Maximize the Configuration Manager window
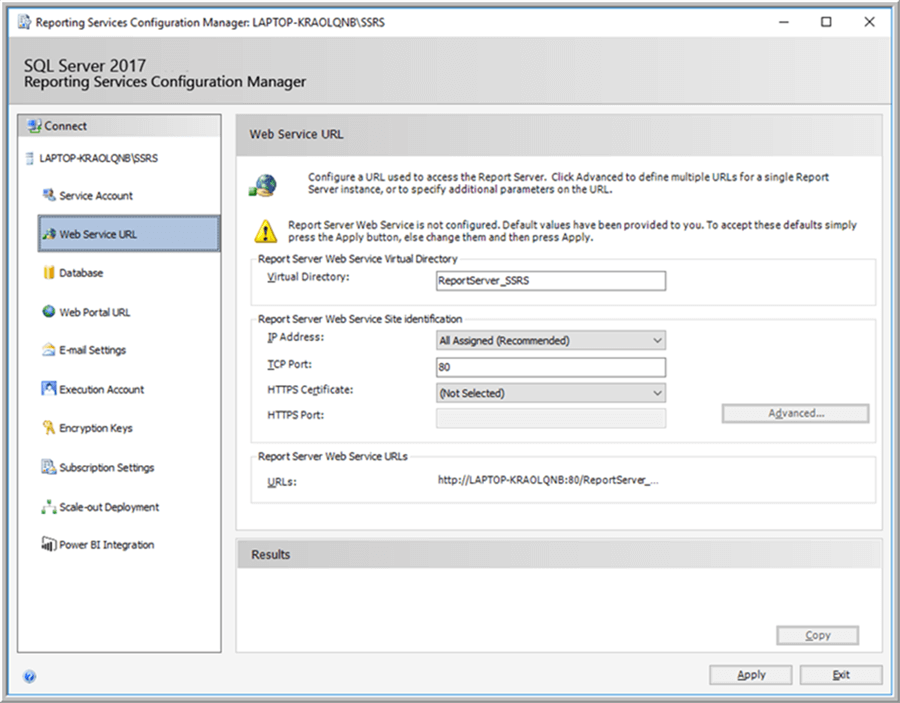Screen dimensions: 900x703 (x=826, y=22)
